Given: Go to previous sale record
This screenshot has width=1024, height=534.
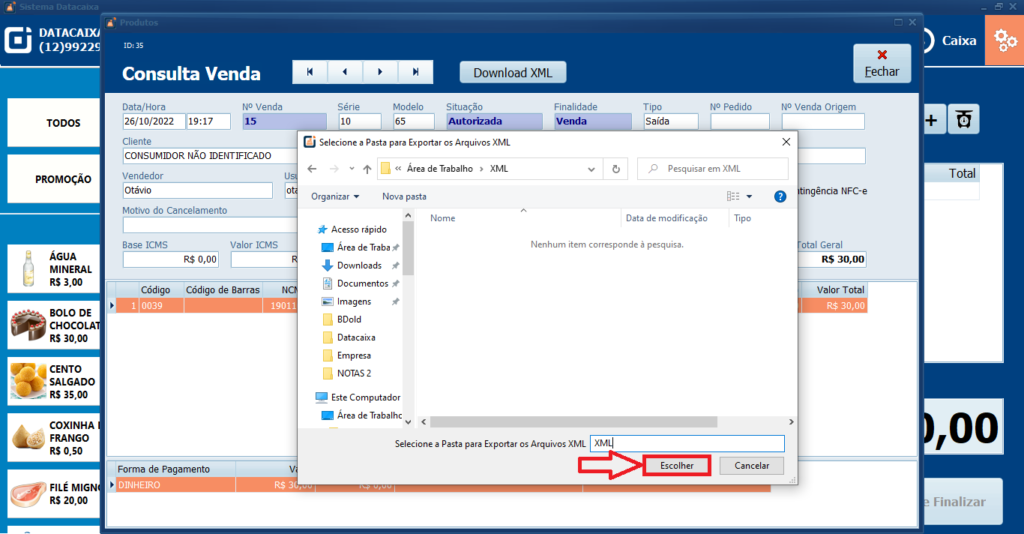Looking at the screenshot, I should coord(345,72).
